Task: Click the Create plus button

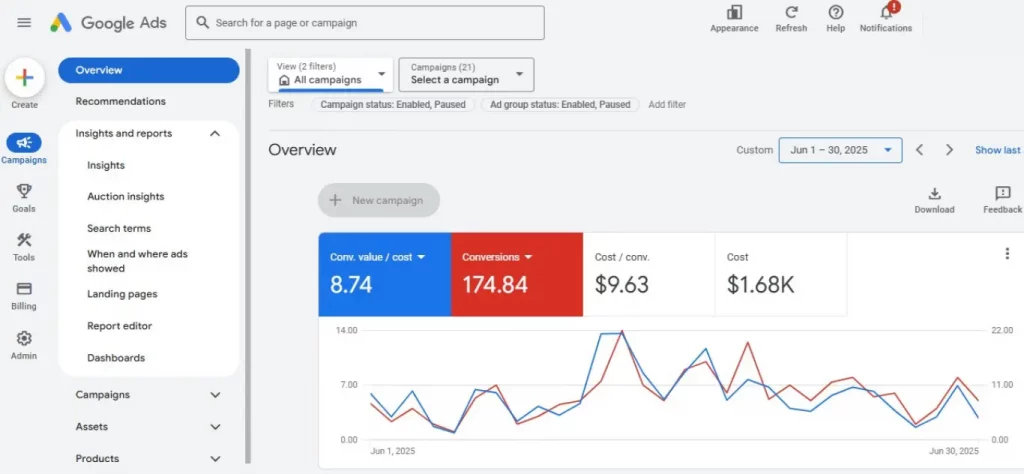Action: [25, 78]
